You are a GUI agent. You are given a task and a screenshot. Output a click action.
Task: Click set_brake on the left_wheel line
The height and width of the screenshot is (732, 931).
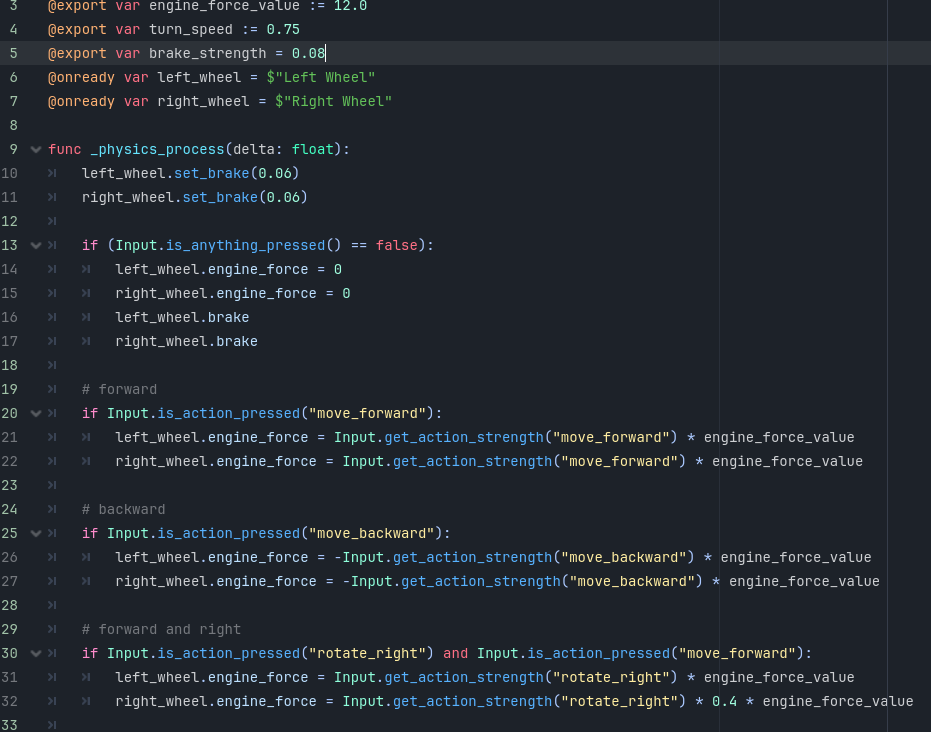point(211,174)
